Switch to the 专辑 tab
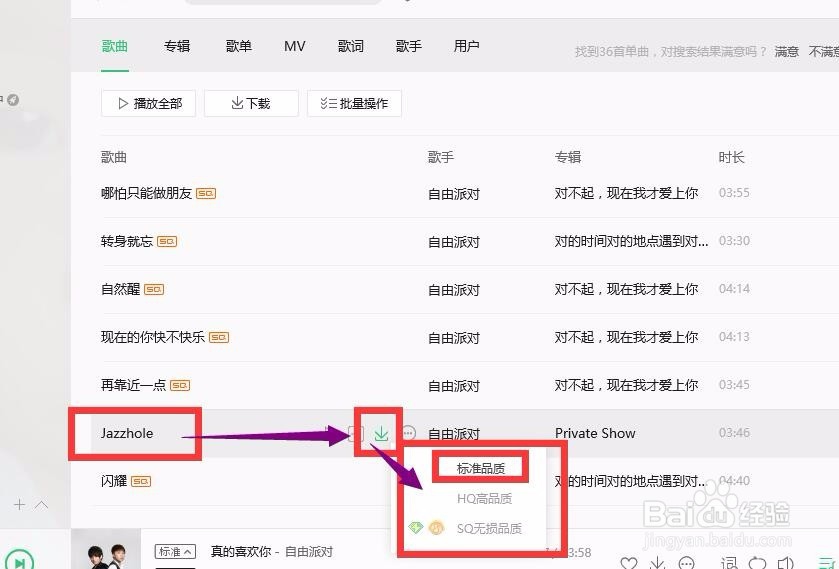 pos(177,47)
